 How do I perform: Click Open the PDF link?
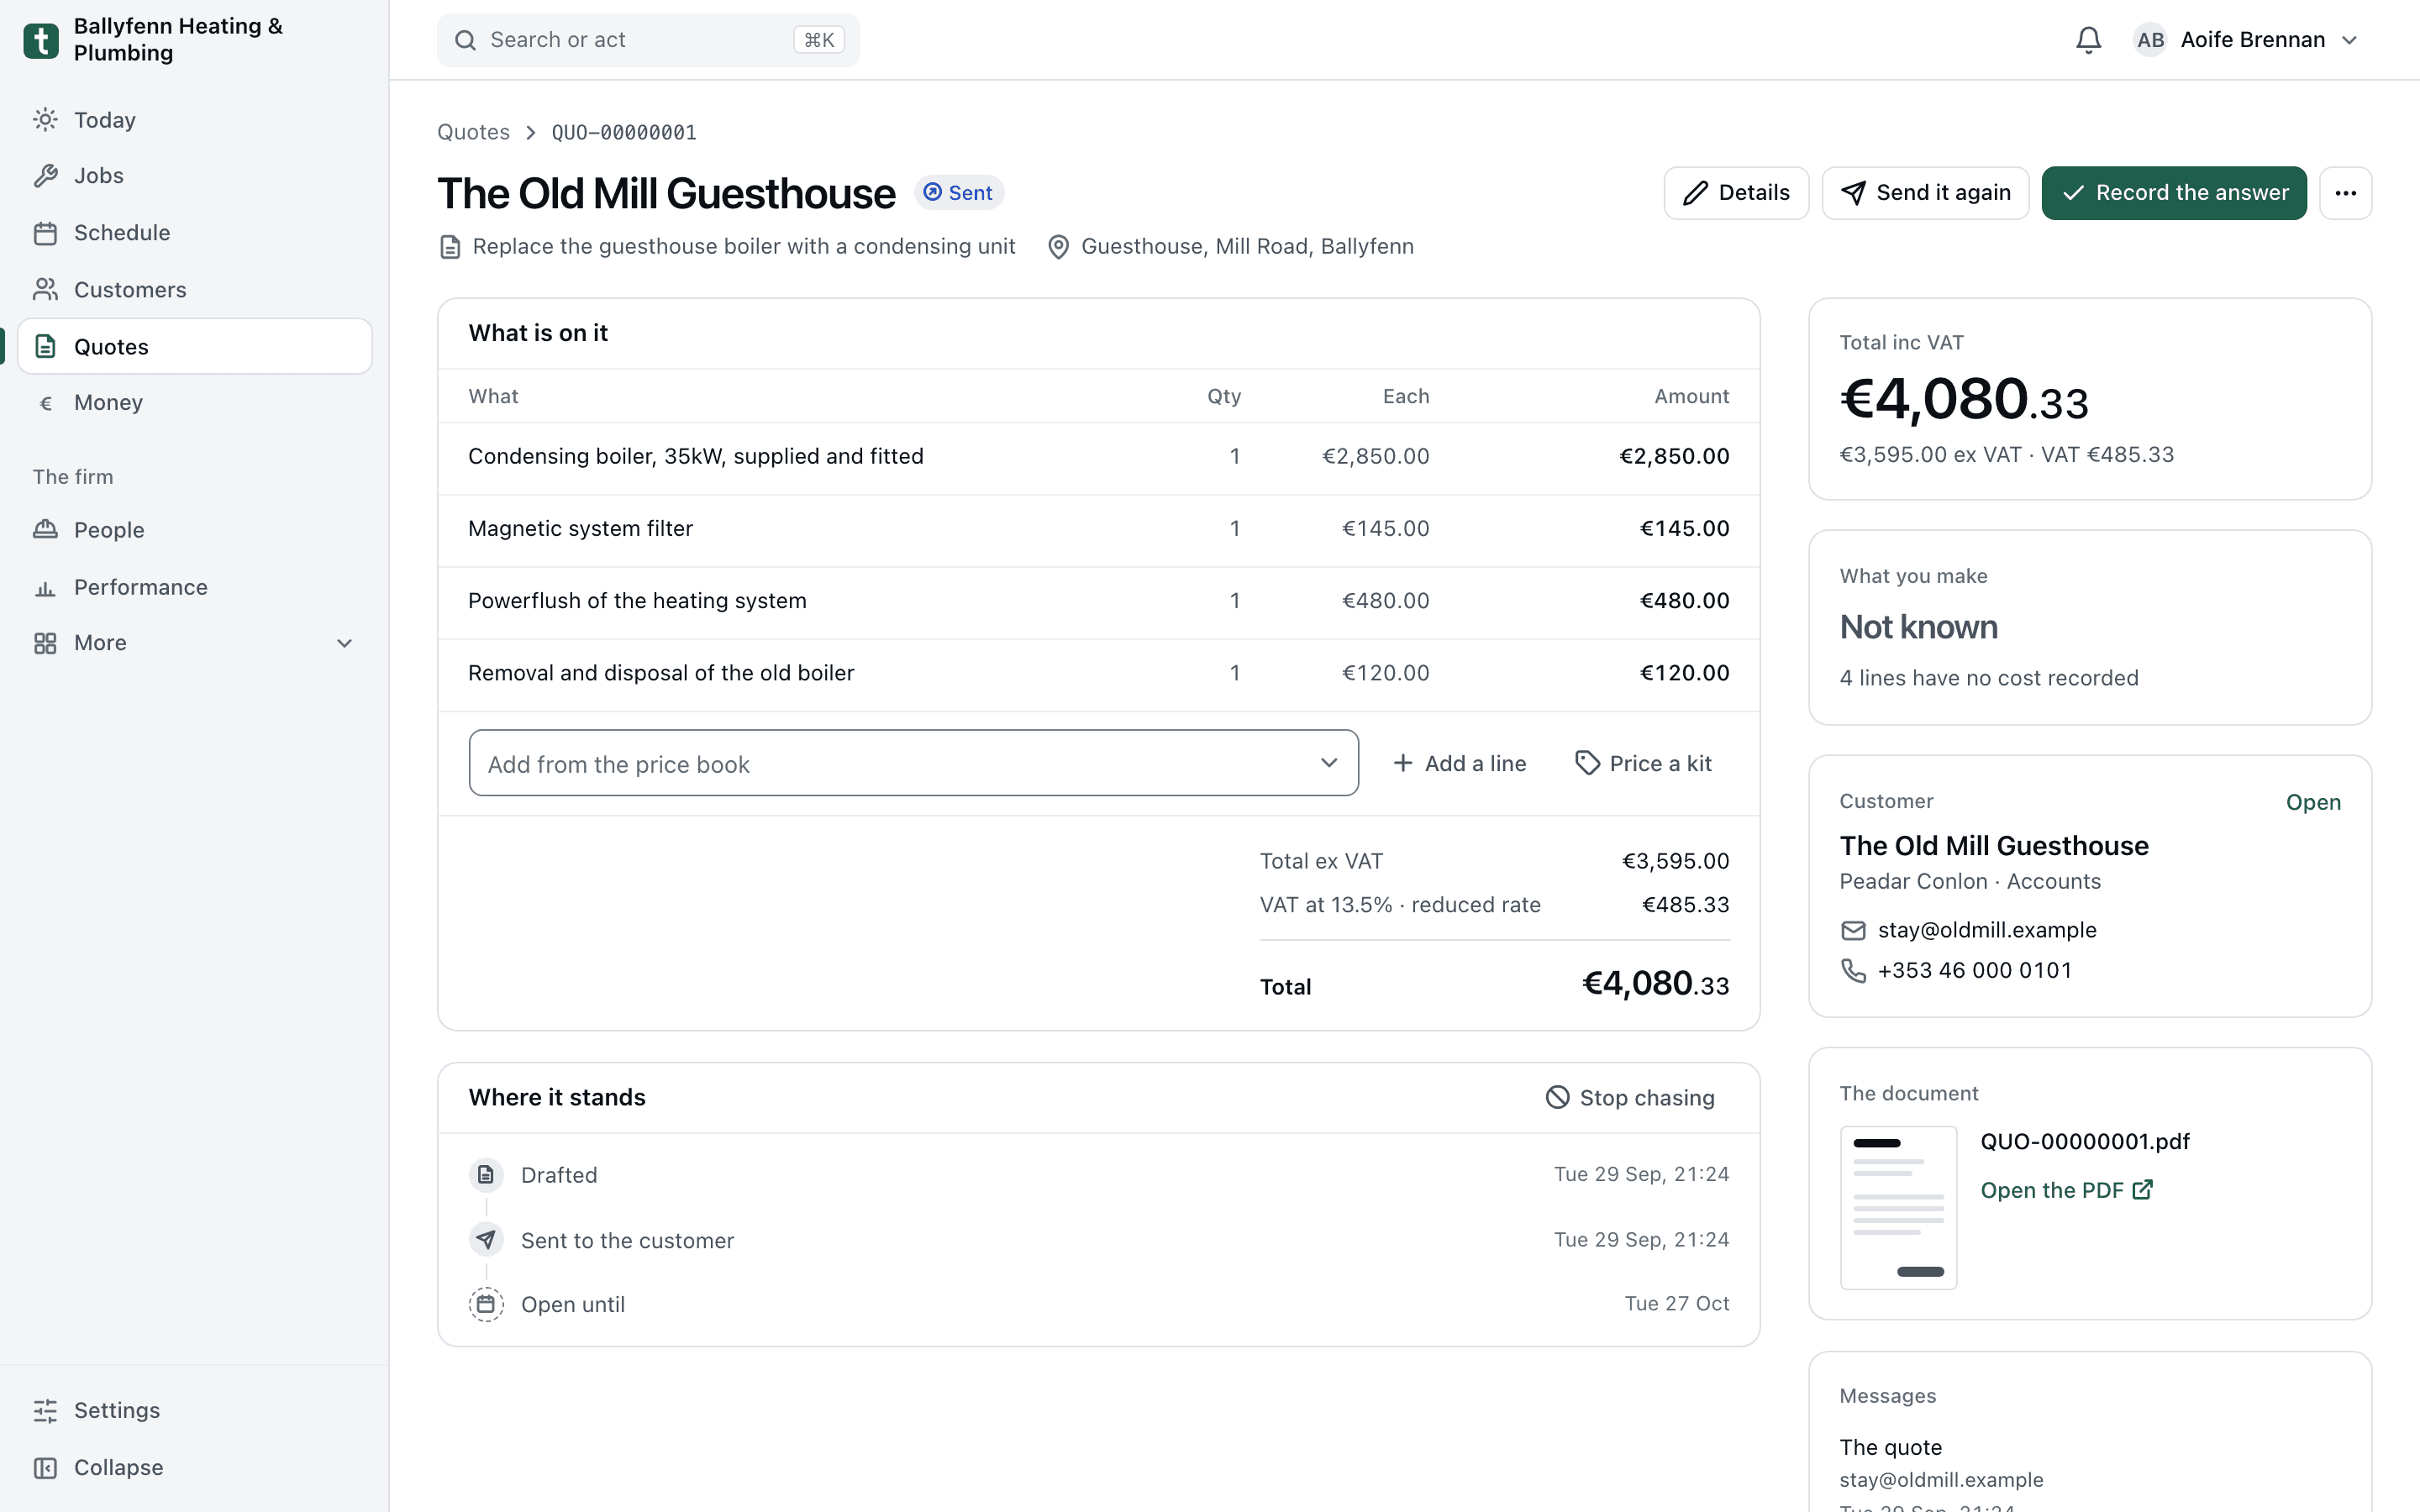[x=2066, y=1190]
